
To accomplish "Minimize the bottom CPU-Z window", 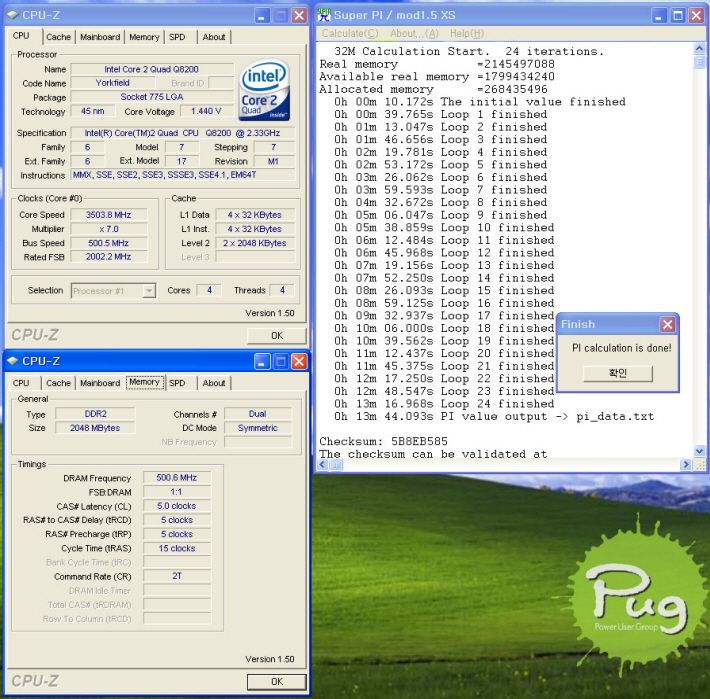I will pos(262,361).
